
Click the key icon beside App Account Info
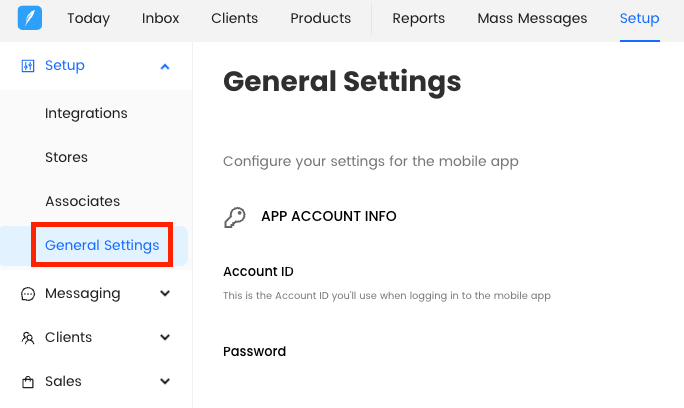click(235, 217)
